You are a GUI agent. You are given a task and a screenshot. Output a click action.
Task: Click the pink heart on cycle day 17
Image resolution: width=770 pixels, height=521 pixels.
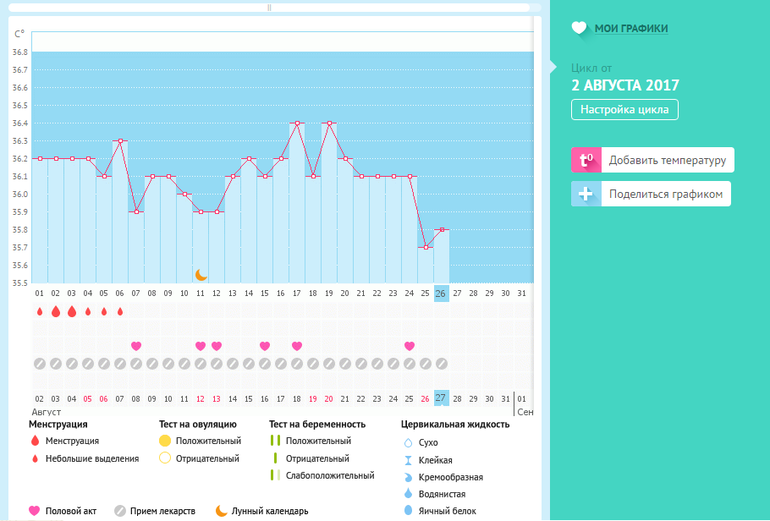[x=297, y=346]
